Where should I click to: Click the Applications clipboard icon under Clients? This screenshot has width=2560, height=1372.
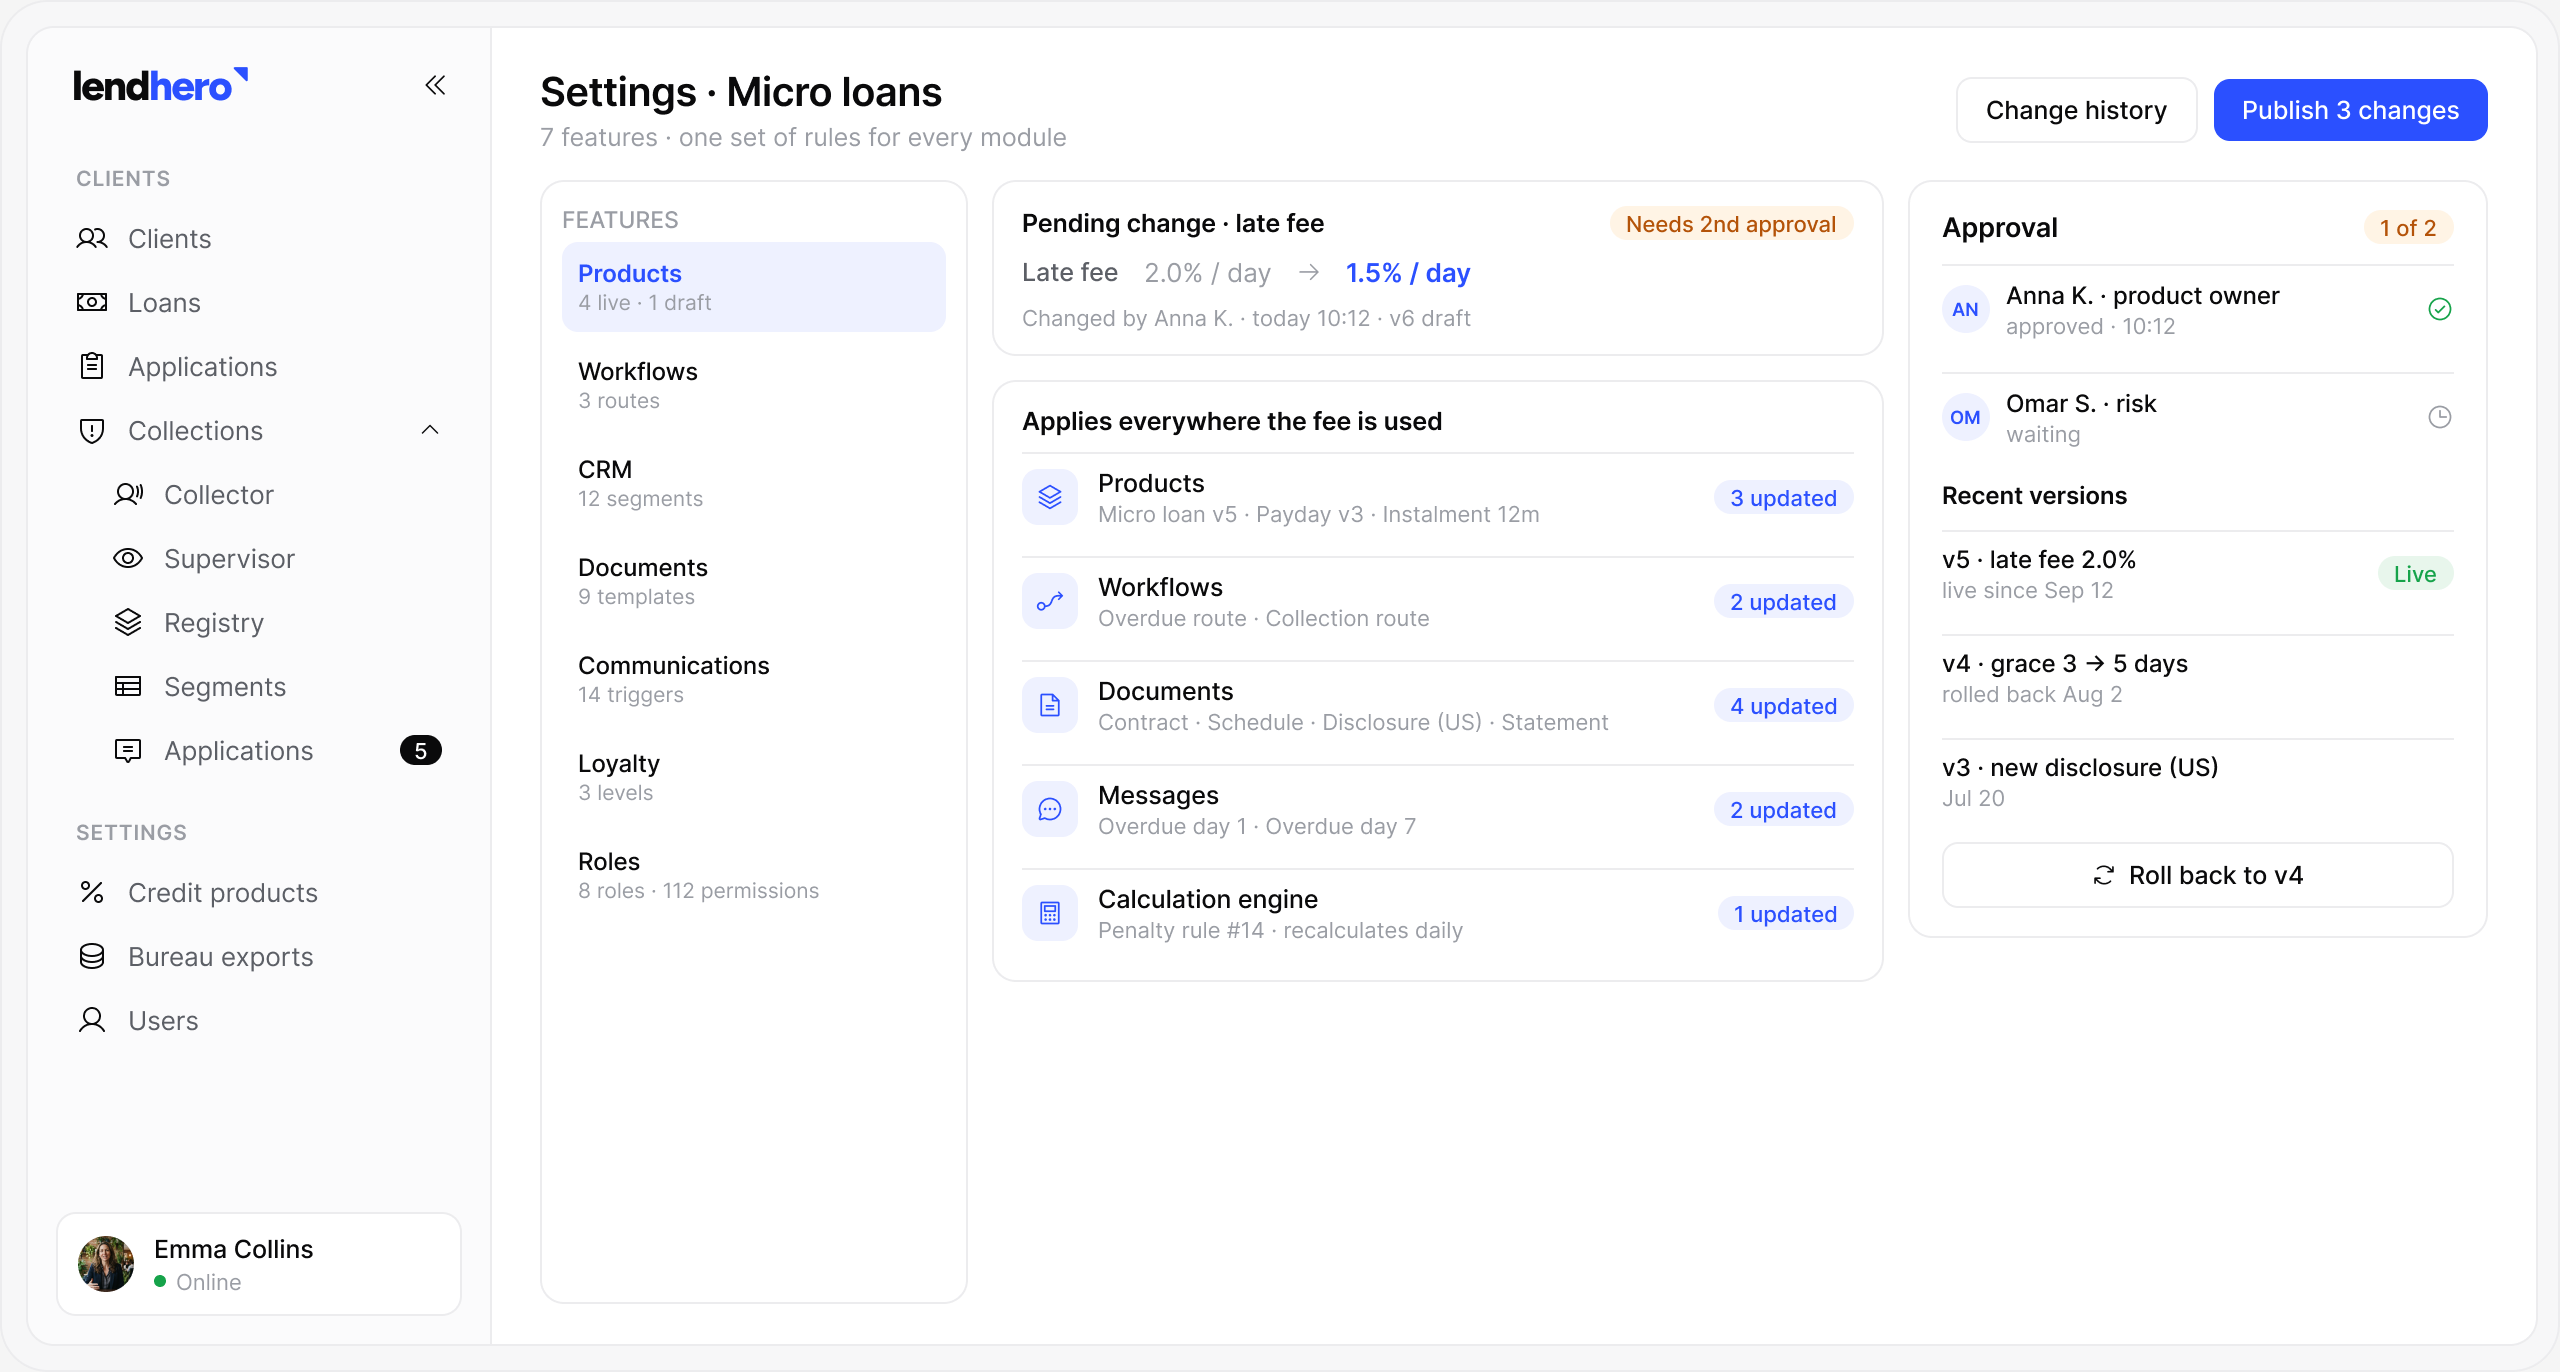point(92,366)
